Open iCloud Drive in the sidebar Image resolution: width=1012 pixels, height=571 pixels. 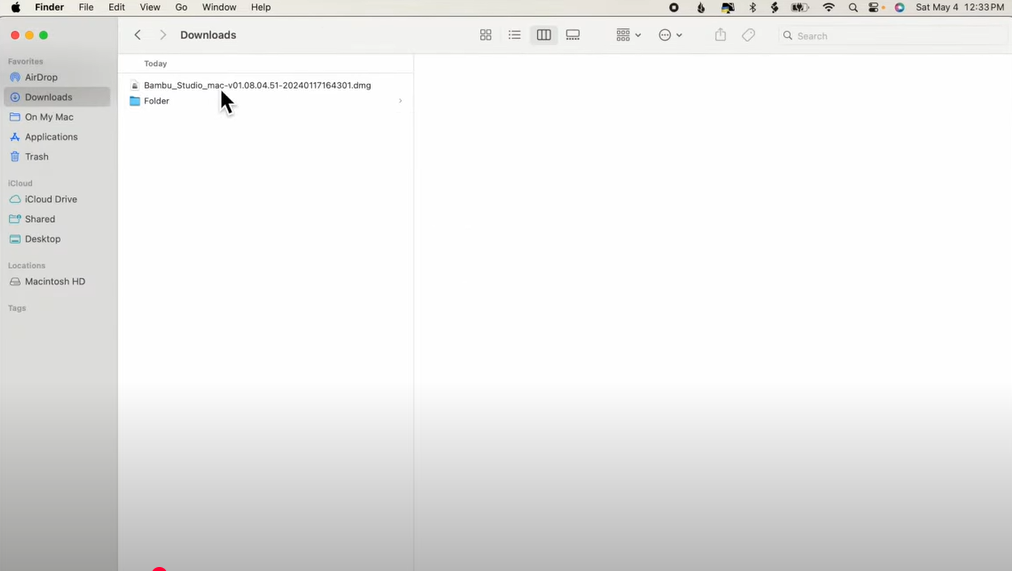click(x=57, y=199)
